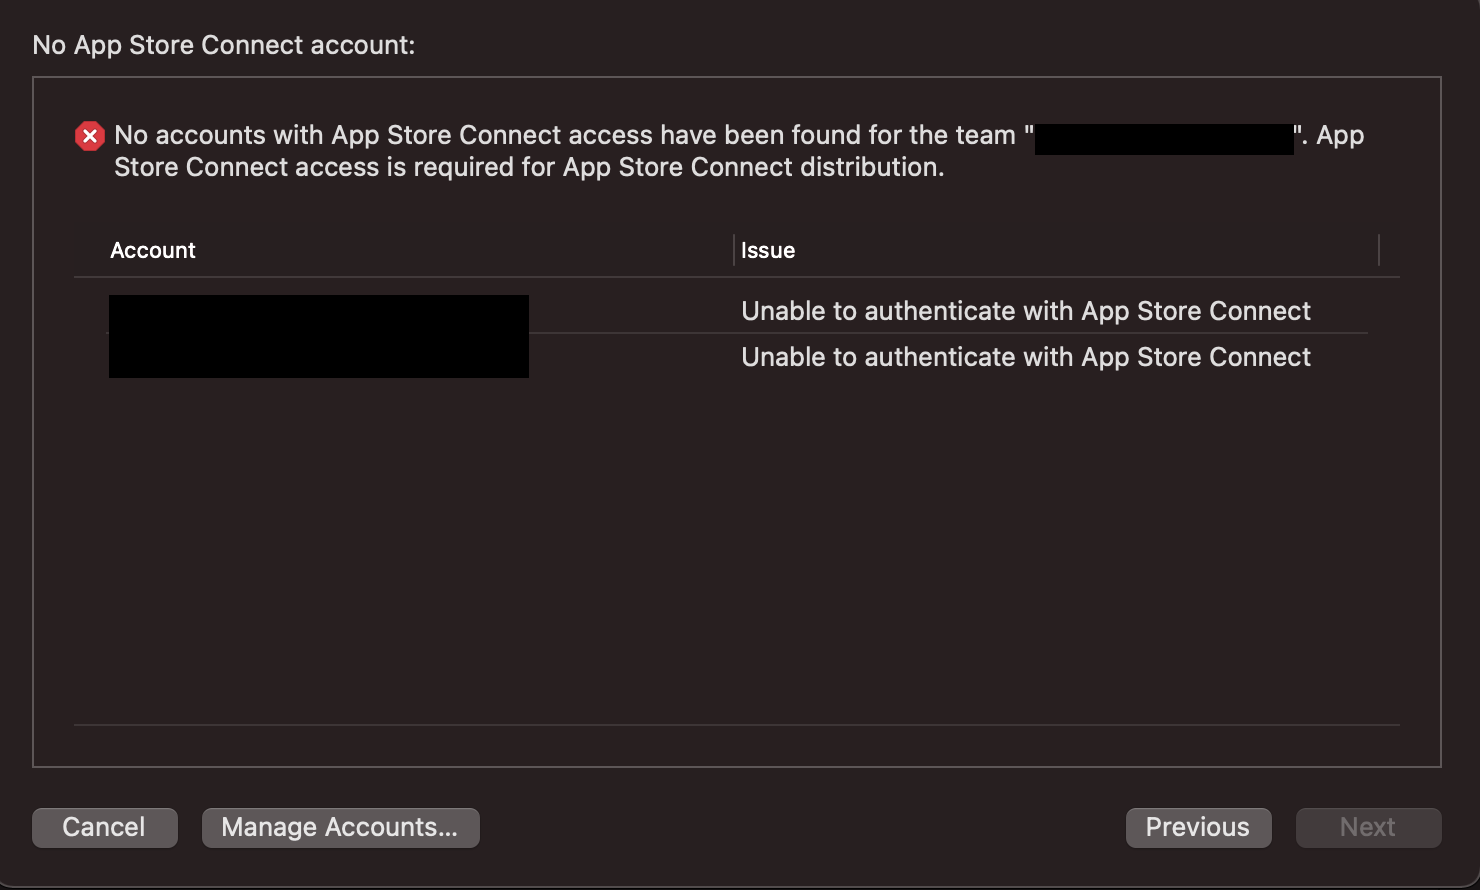Click the 'No App Store Connect account:' heading
The image size is (1480, 890).
pyautogui.click(x=224, y=45)
